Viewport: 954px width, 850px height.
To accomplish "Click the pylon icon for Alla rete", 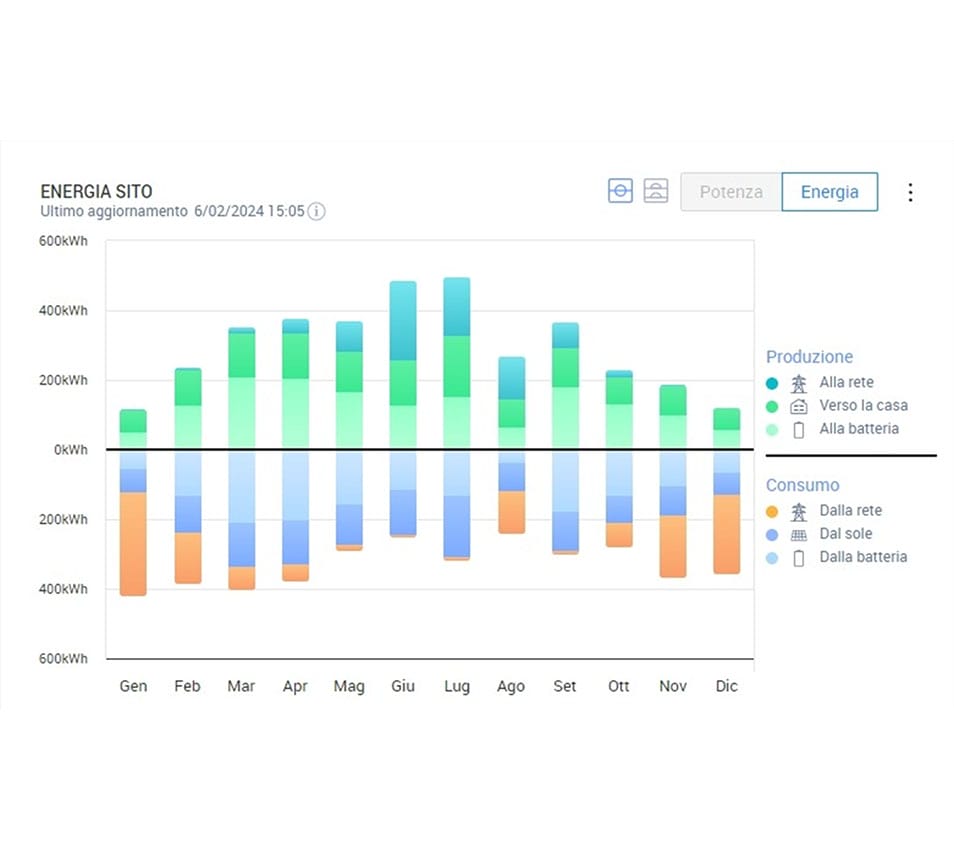I will (798, 383).
